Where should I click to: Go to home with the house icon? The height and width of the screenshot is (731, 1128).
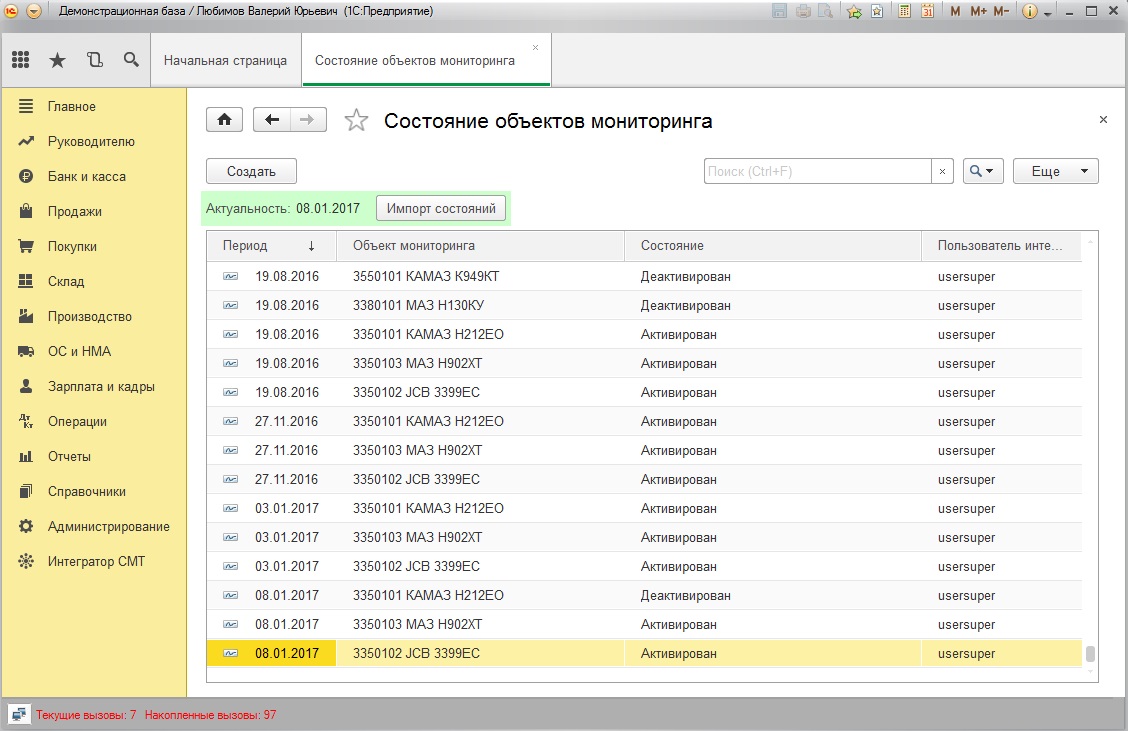[224, 119]
